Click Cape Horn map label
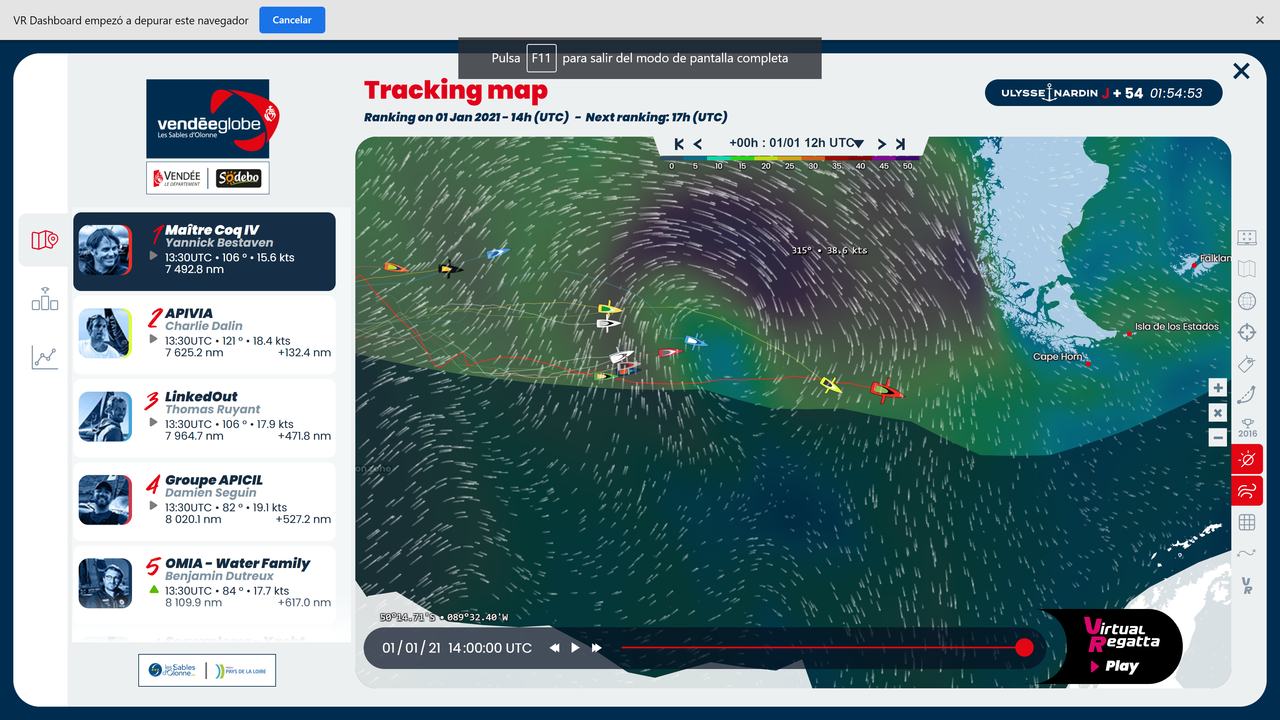 (1058, 357)
